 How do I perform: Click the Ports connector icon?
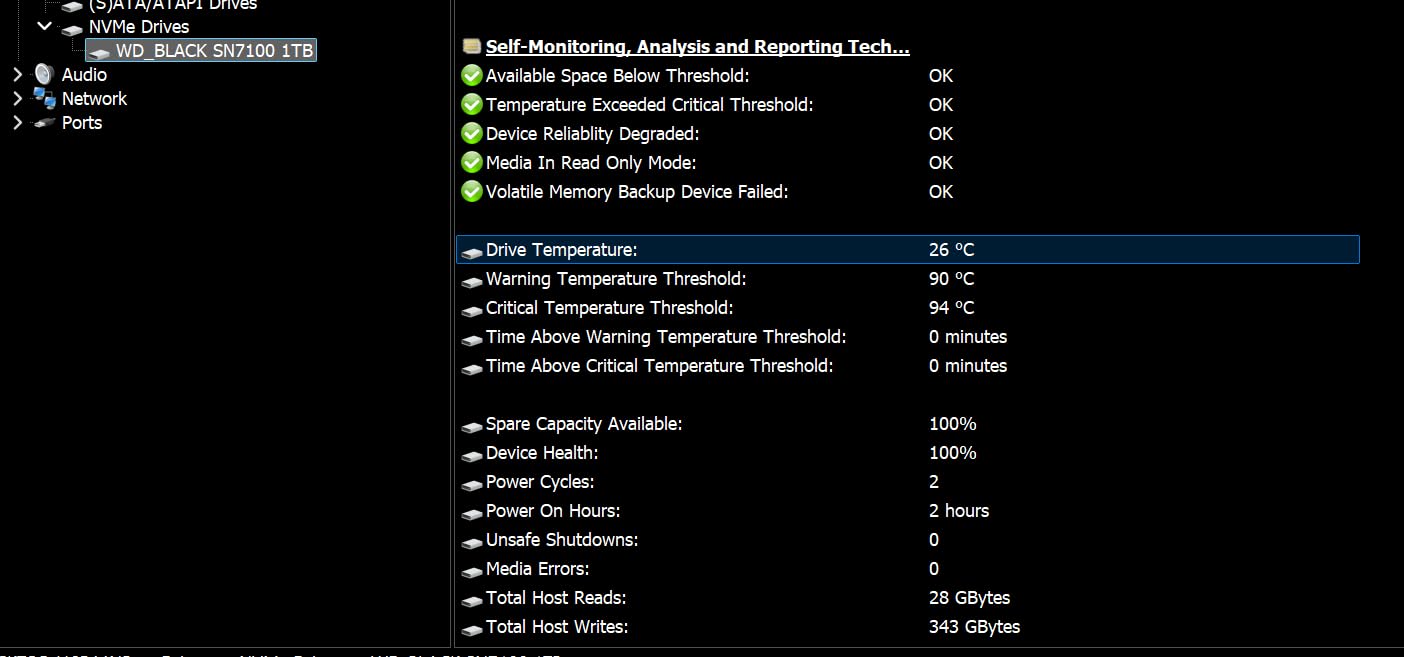[x=44, y=123]
